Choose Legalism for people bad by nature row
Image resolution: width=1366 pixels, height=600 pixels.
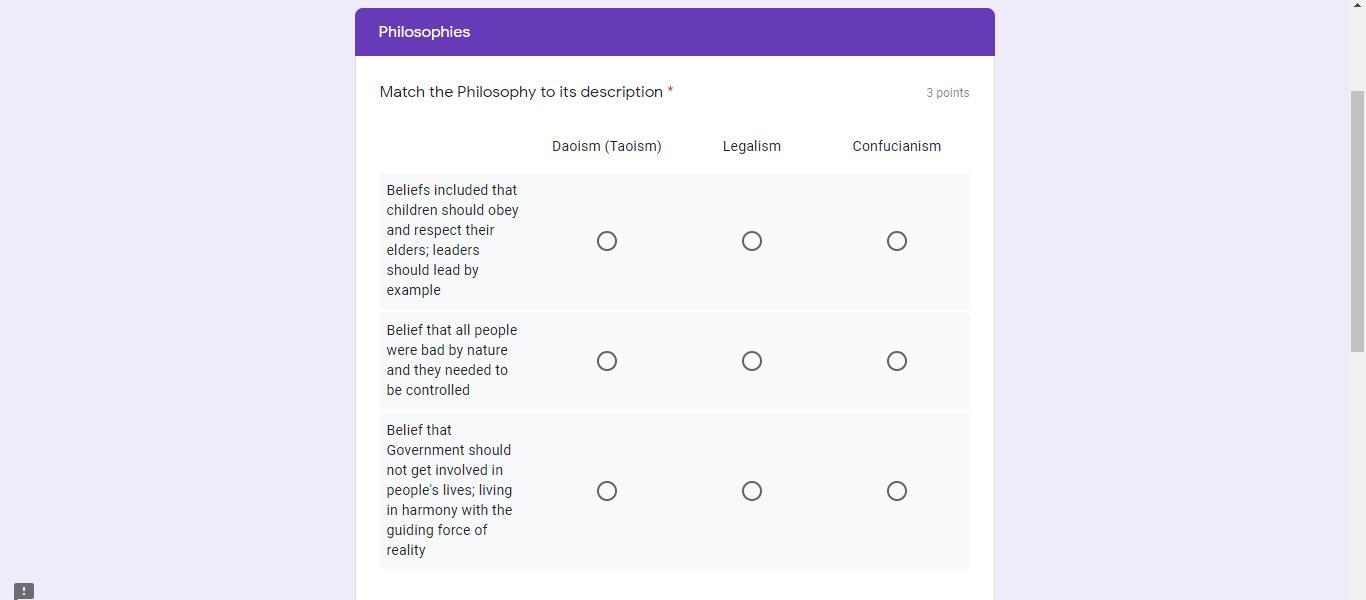[x=752, y=361]
